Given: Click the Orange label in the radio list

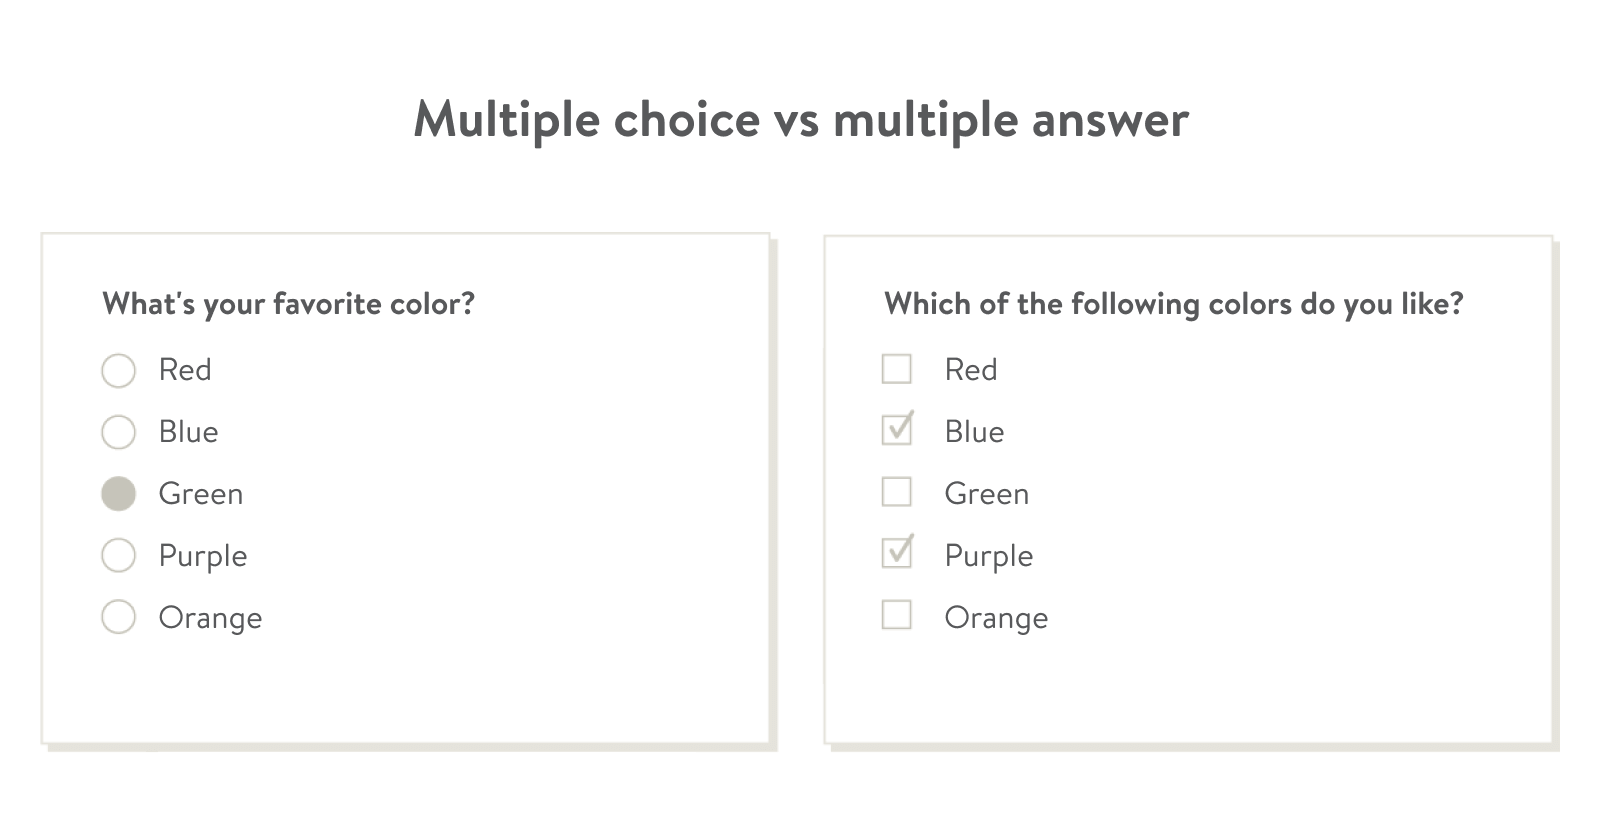Looking at the screenshot, I should [x=210, y=619].
